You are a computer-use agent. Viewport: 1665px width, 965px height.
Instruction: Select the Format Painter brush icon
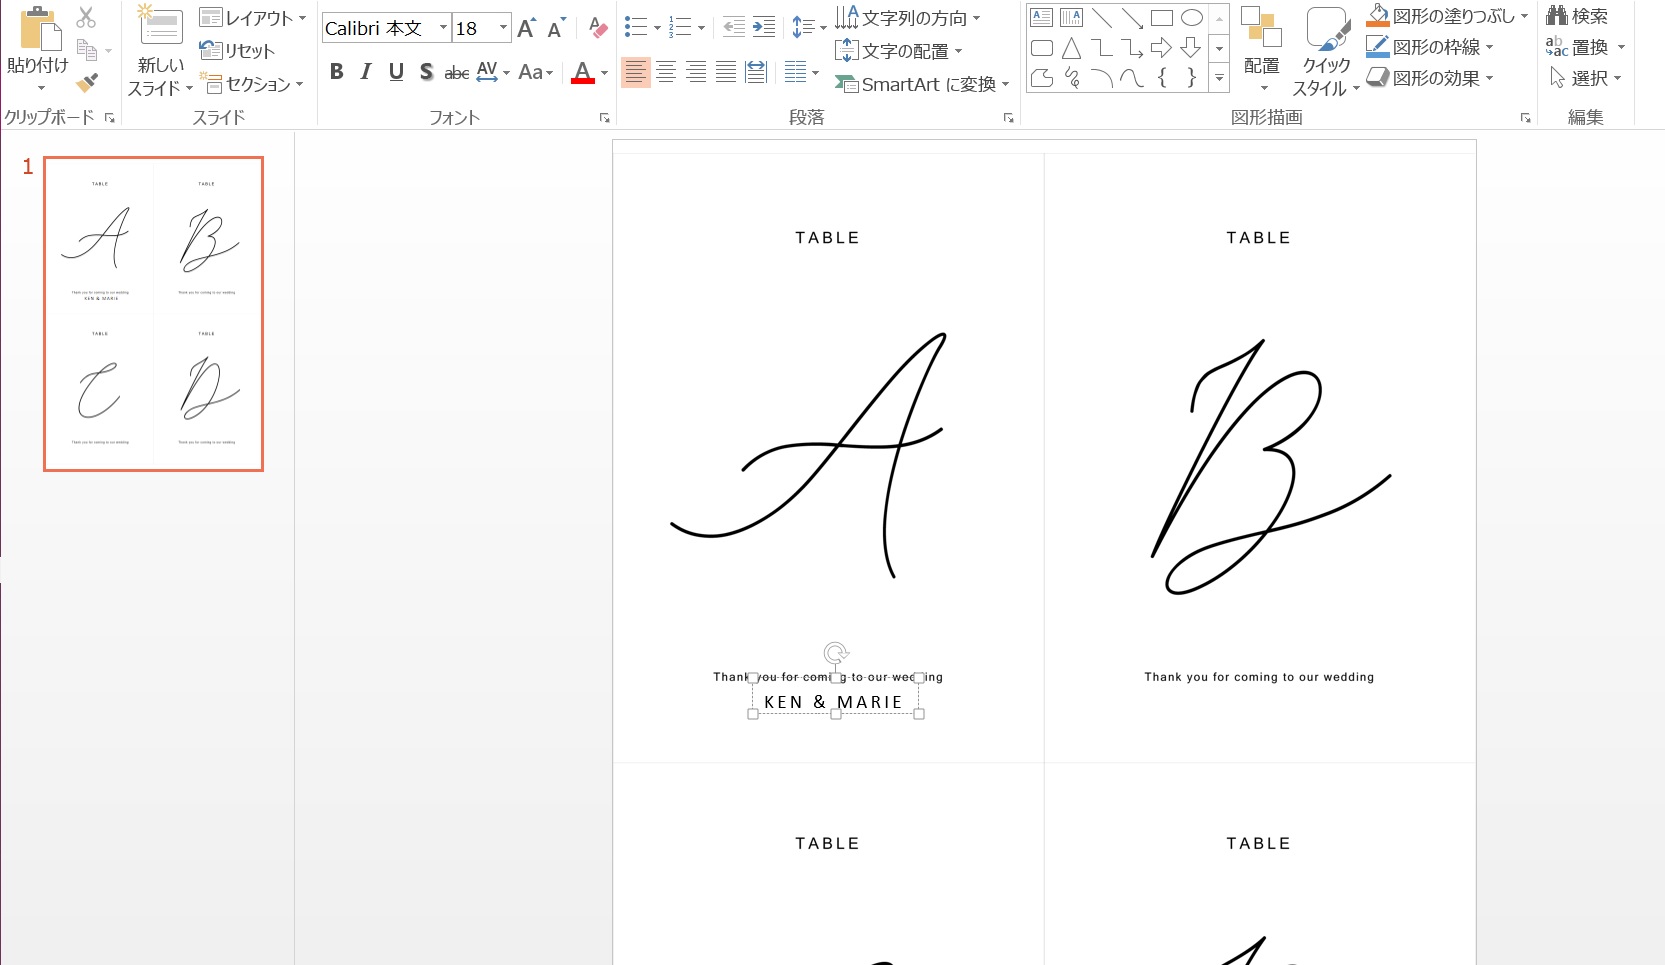tap(88, 83)
